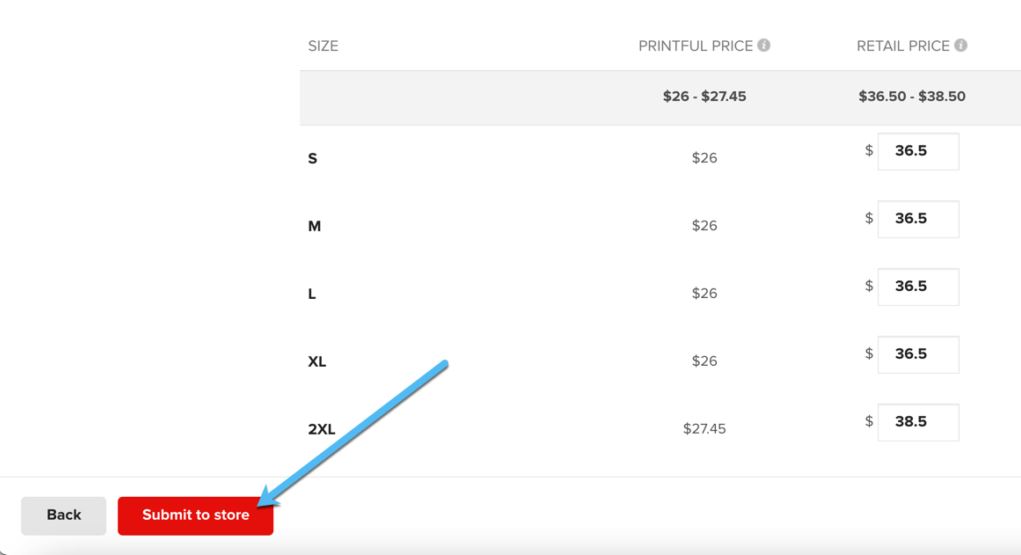Click the $26 Printful price for size M
Image resolution: width=1021 pixels, height=555 pixels.
(705, 225)
